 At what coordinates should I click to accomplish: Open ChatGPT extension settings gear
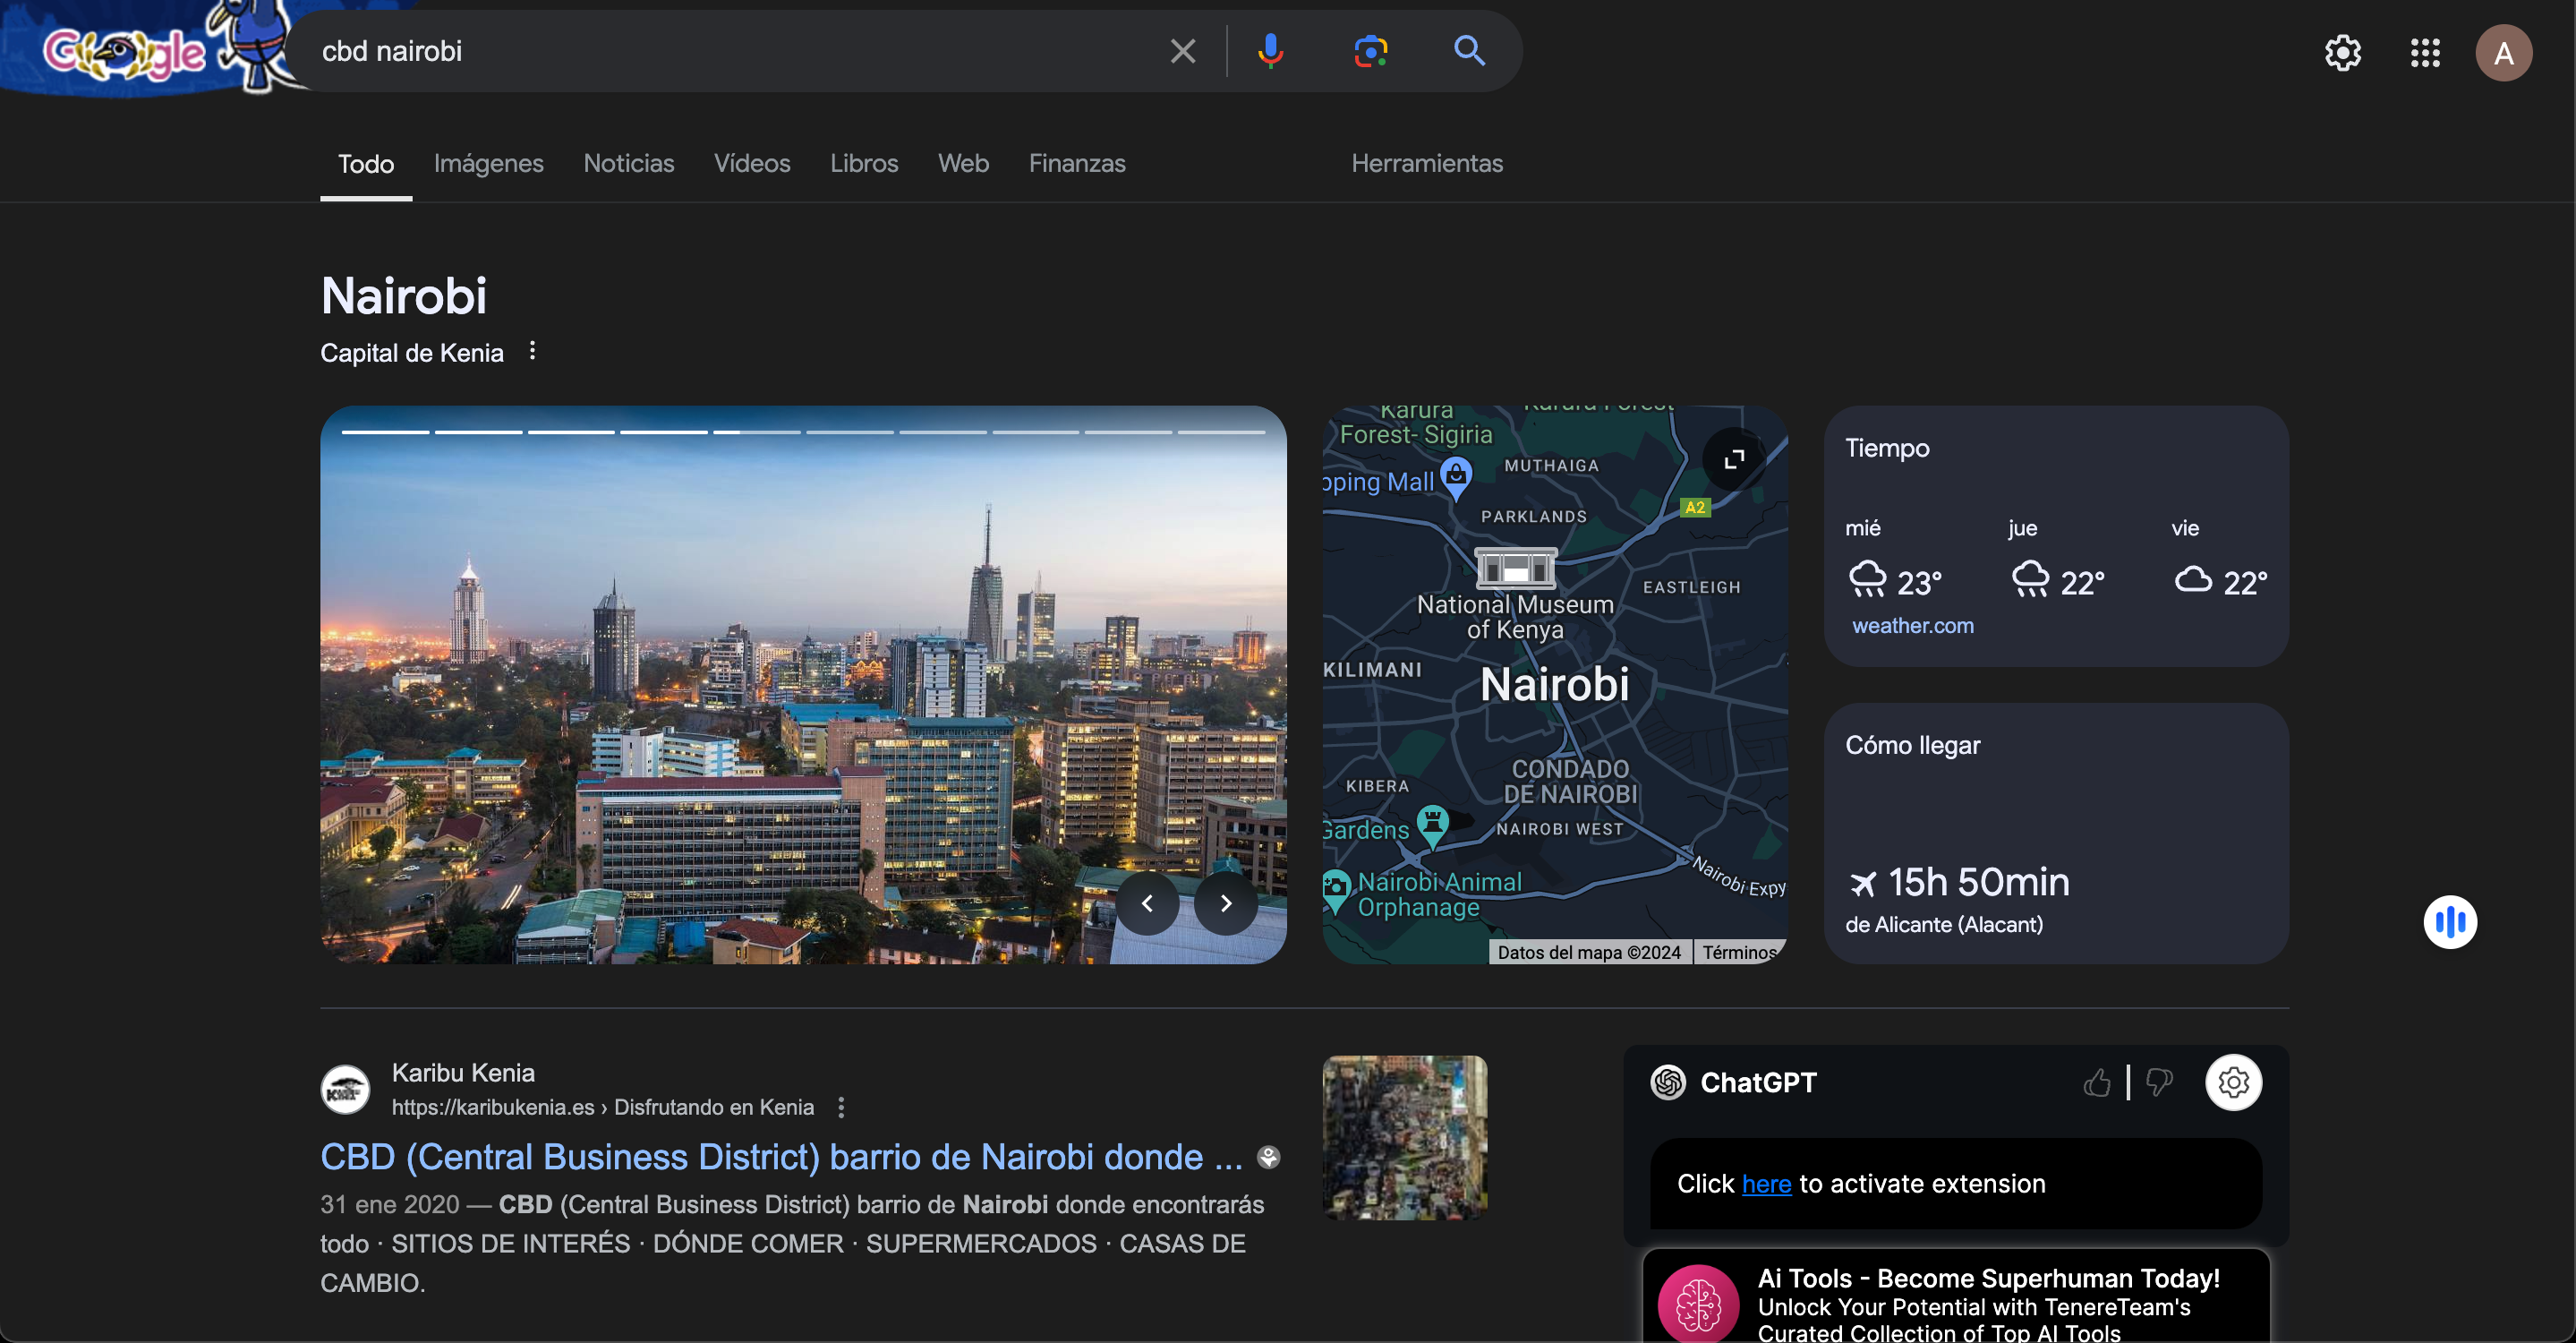[x=2233, y=1082]
